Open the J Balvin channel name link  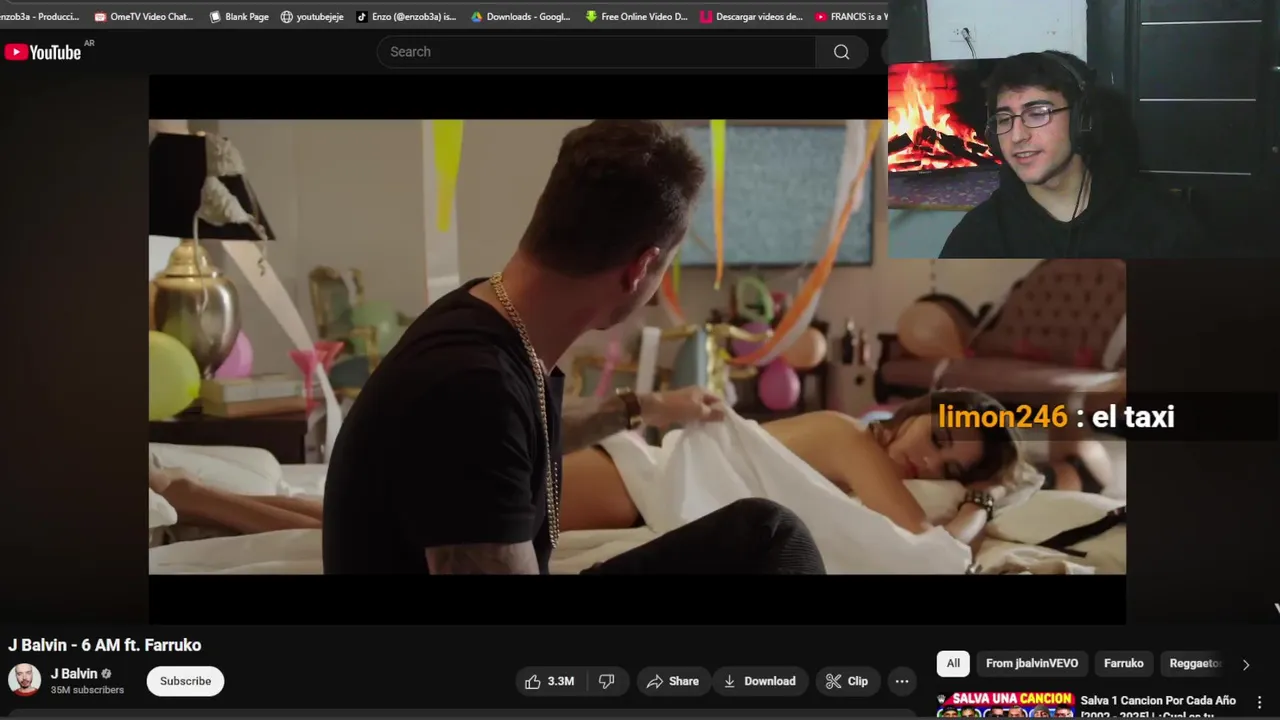click(74, 674)
